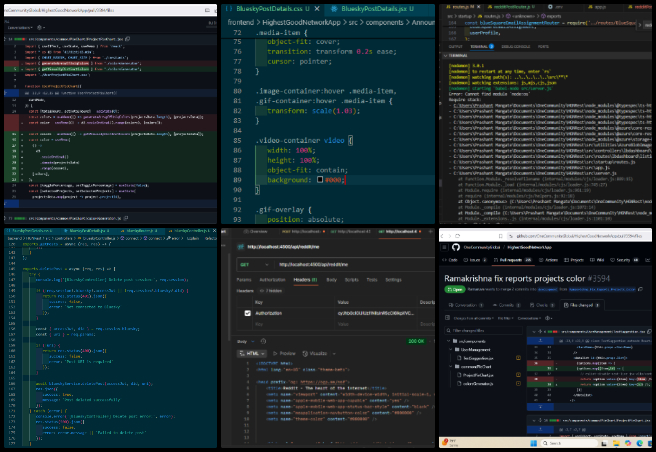Open the Postman Settings tab

[393, 280]
